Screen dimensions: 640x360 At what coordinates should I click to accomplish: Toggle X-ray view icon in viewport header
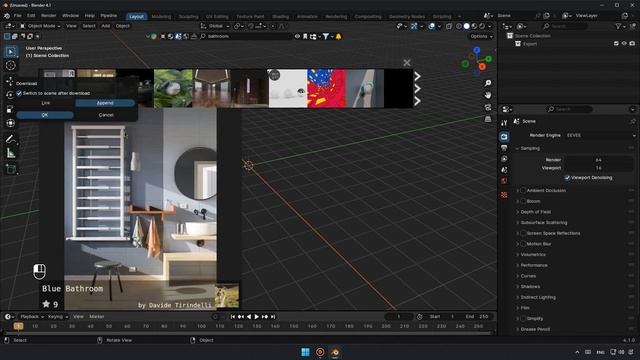tap(449, 26)
